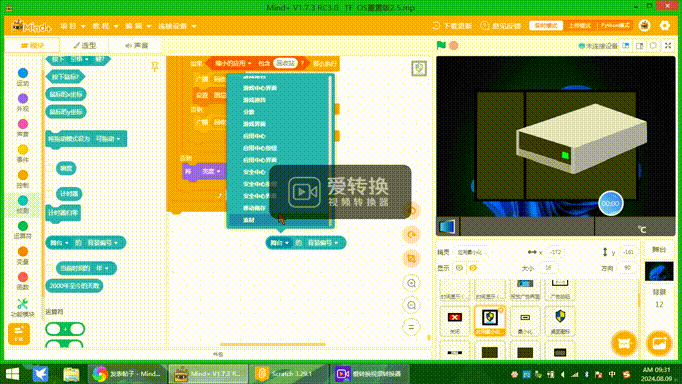The height and width of the screenshot is (384, 682).
Task: Select the 侦测 sensing category circle
Action: (23, 200)
